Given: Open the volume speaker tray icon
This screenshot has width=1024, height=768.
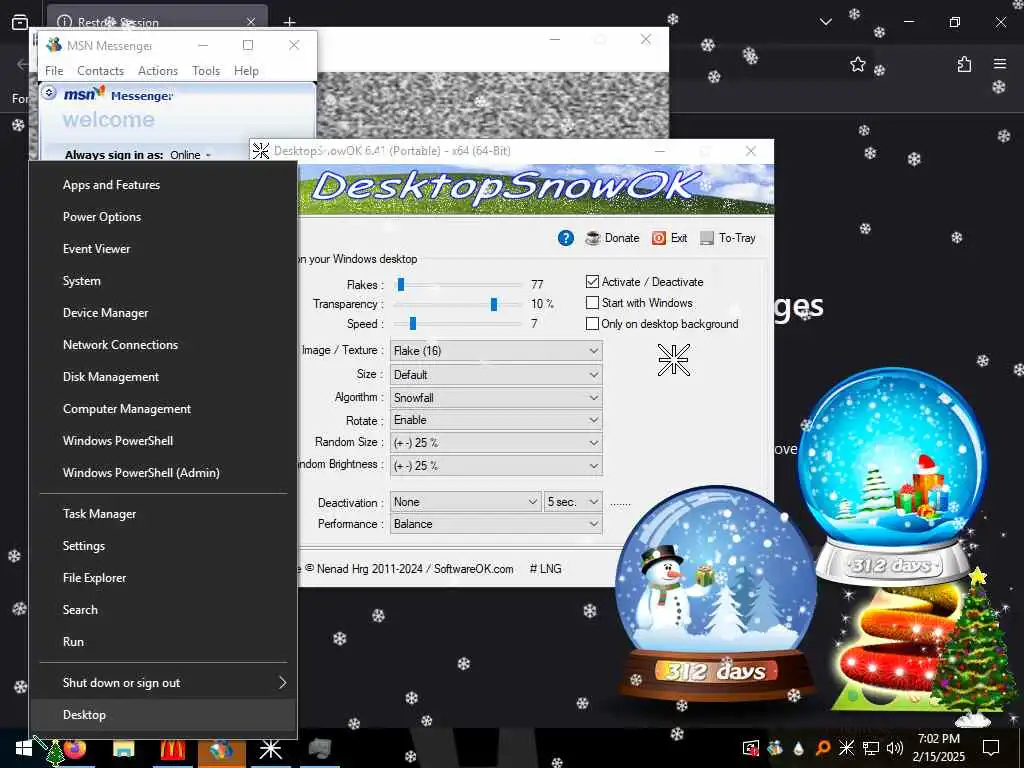Looking at the screenshot, I should coord(894,748).
